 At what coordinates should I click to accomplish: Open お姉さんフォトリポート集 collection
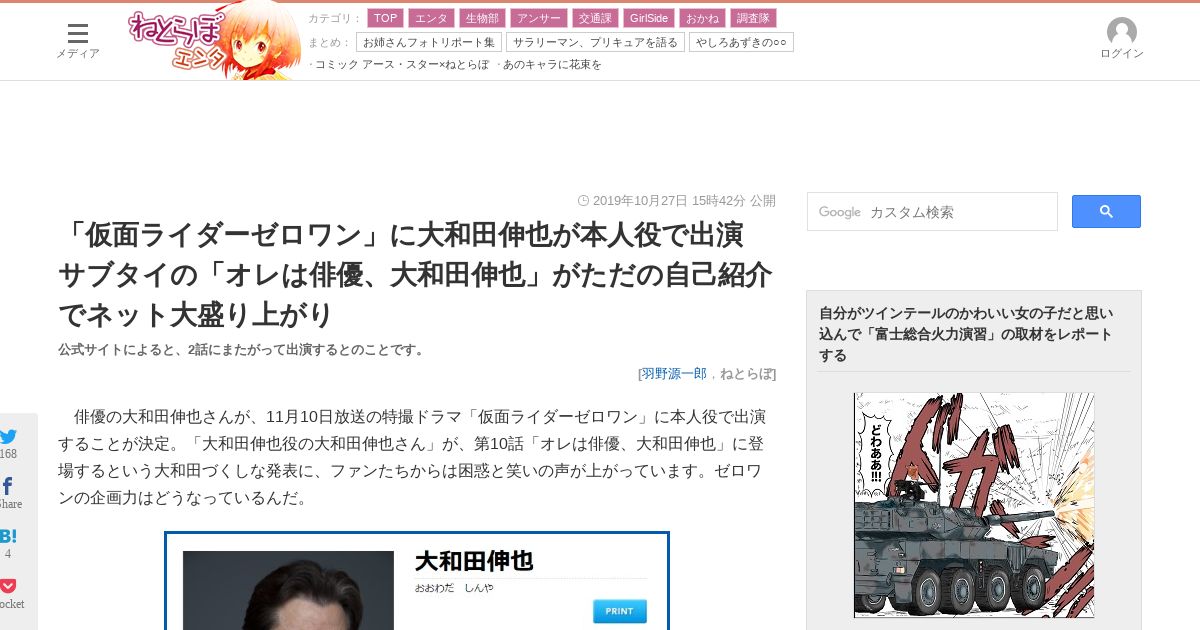pyautogui.click(x=429, y=42)
